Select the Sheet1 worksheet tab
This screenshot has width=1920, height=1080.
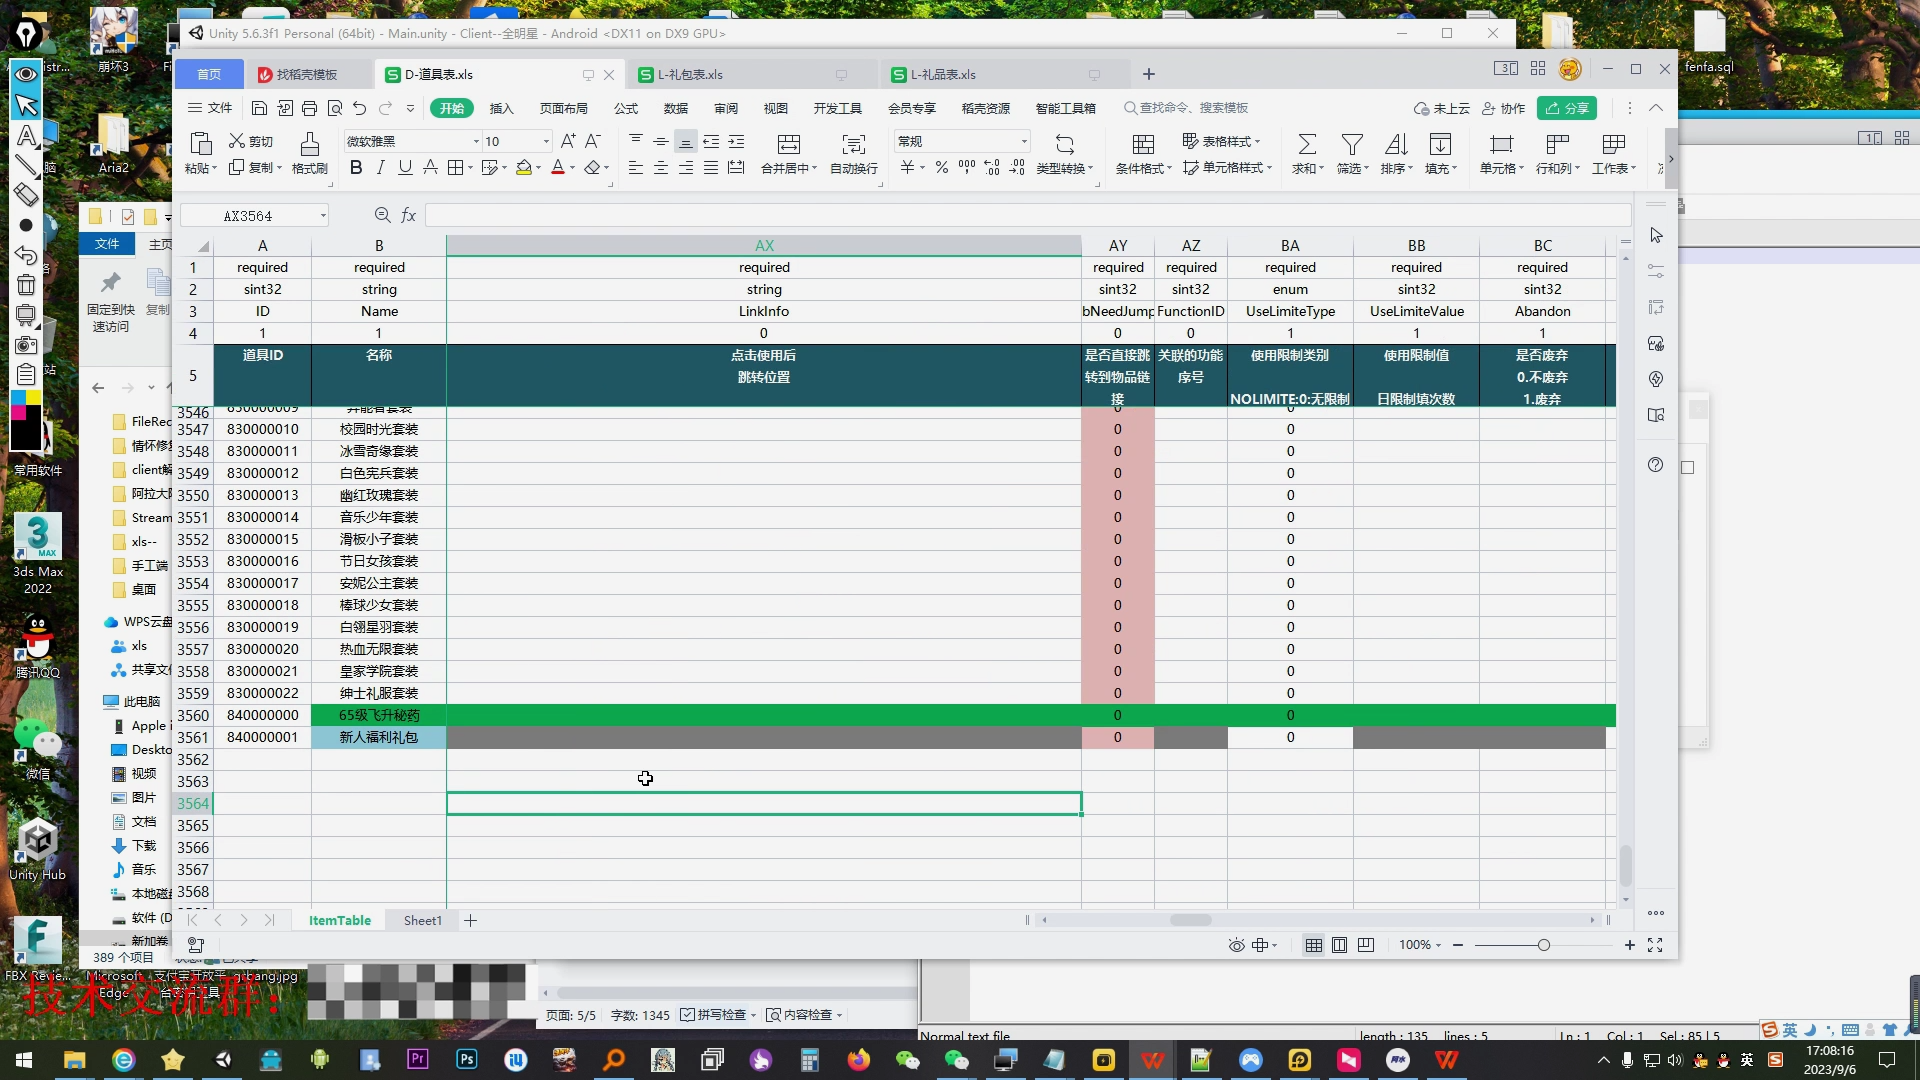tap(422, 920)
